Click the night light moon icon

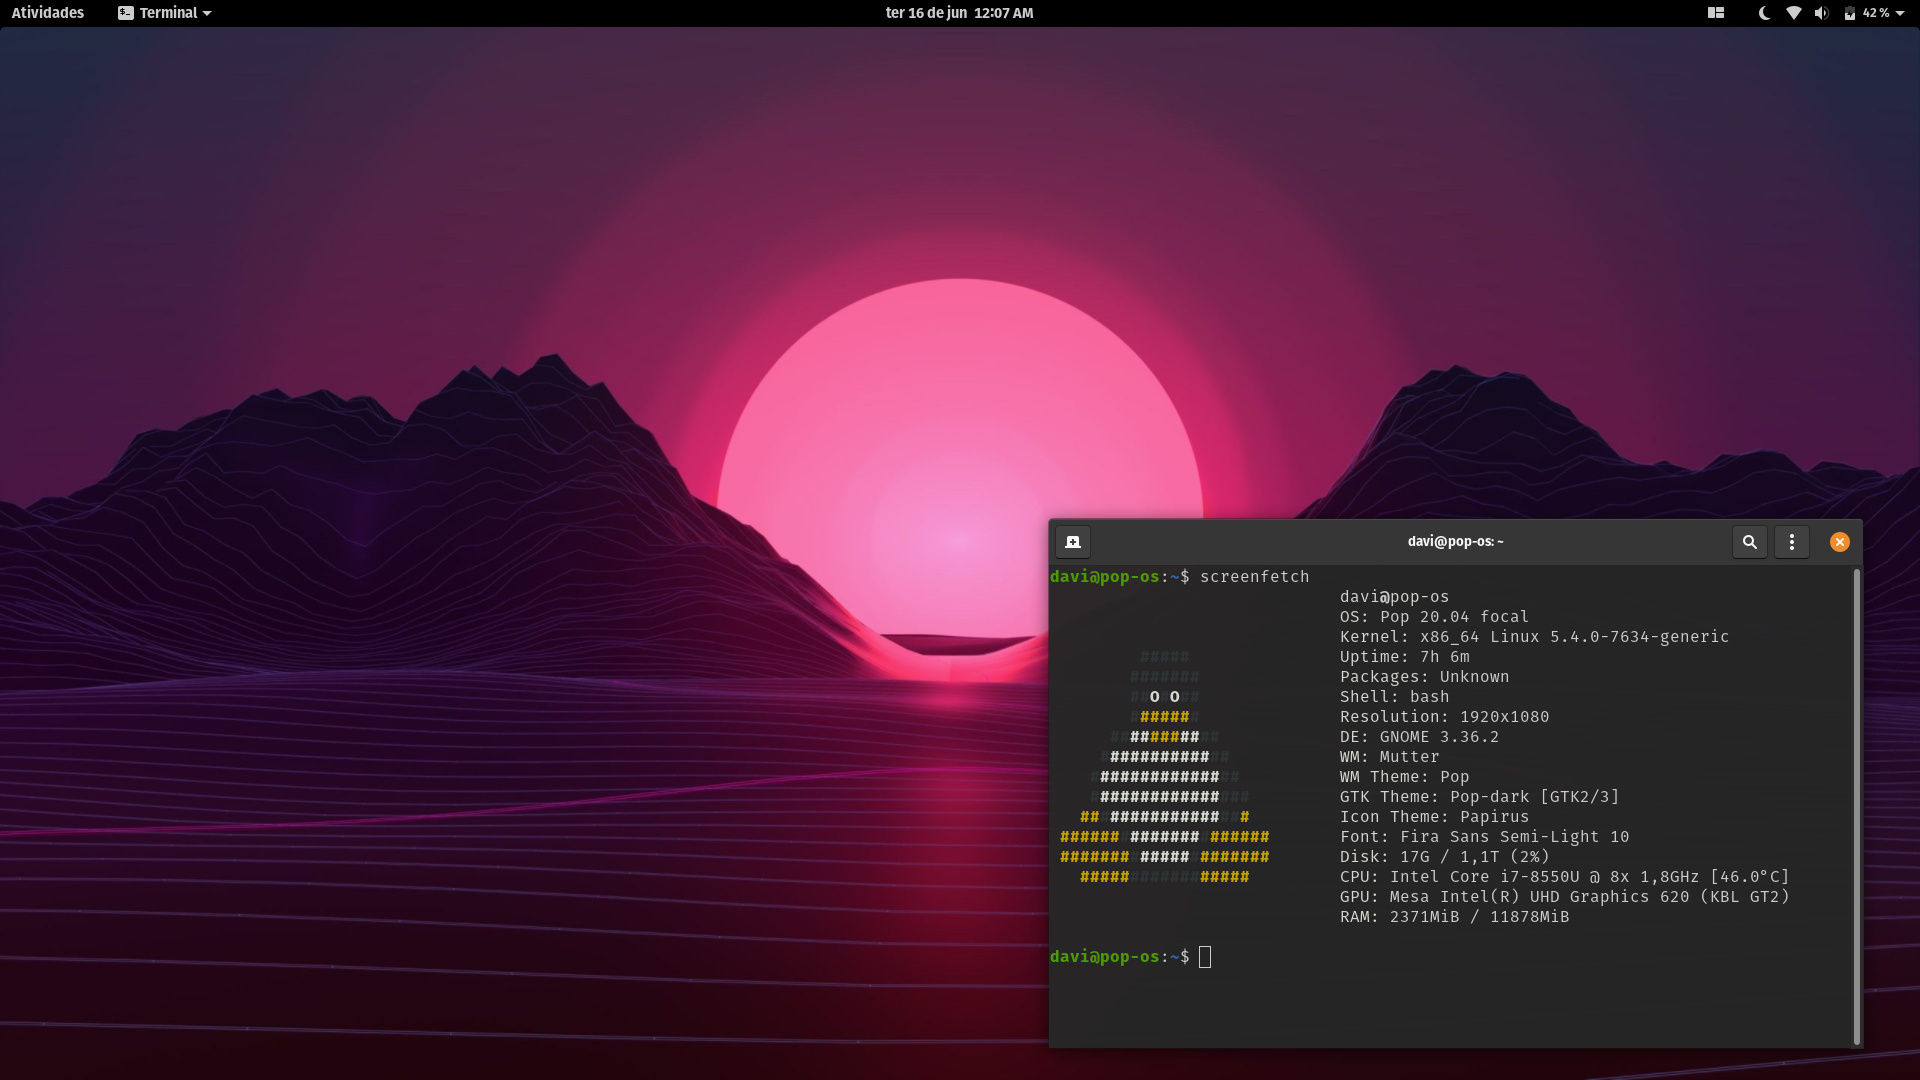[1764, 13]
